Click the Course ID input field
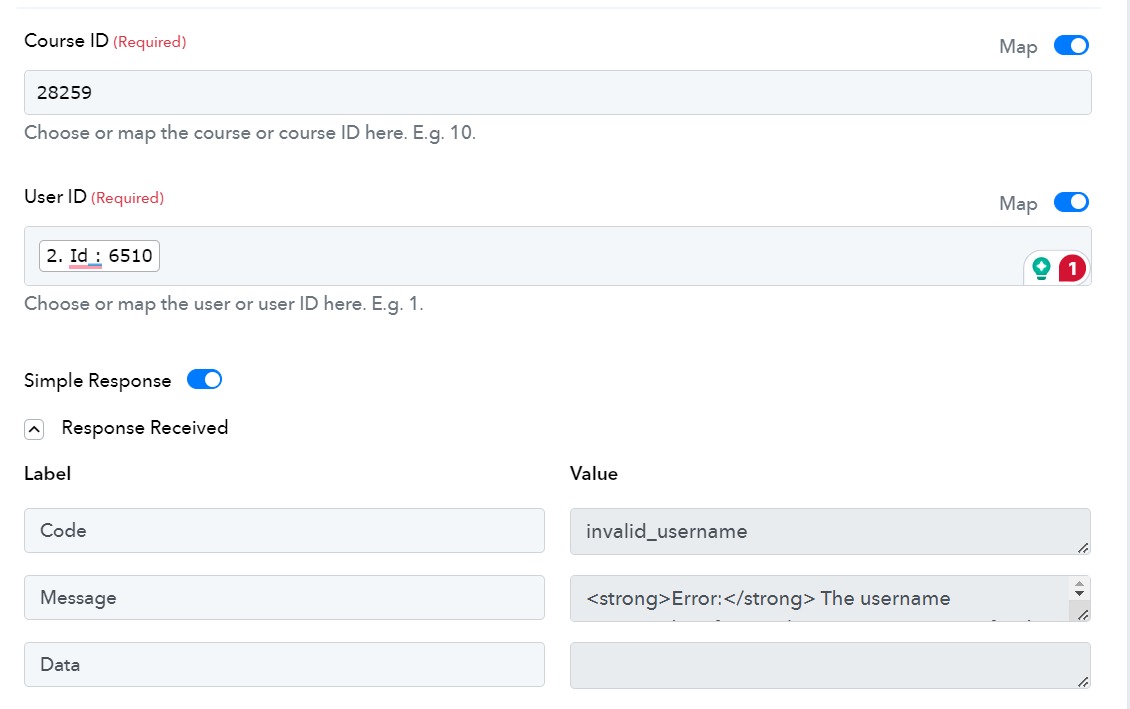This screenshot has width=1130, height=709. [558, 92]
